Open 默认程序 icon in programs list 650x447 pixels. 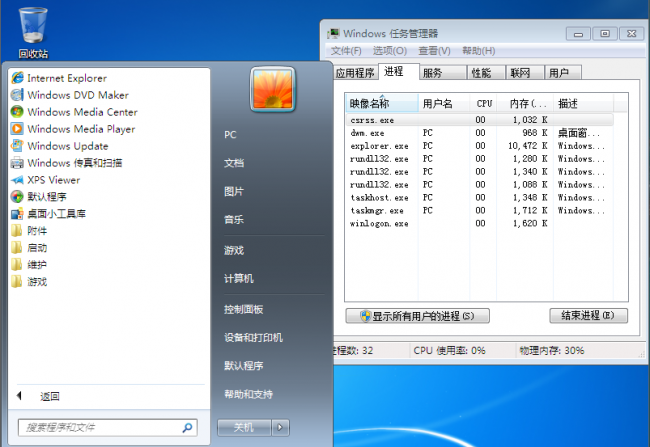17,197
